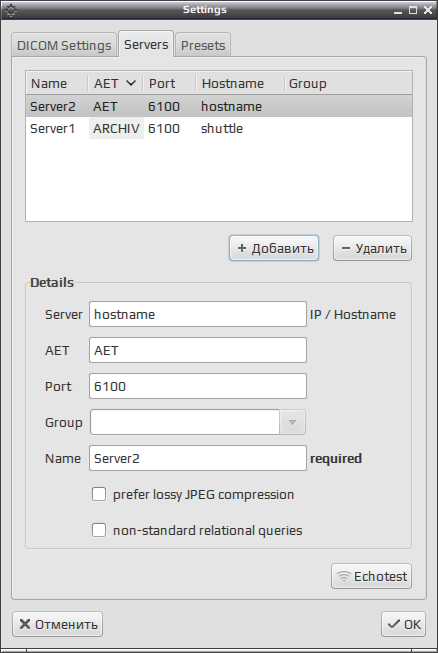The height and width of the screenshot is (653, 438).
Task: Close the Settings window
Action: [x=428, y=10]
